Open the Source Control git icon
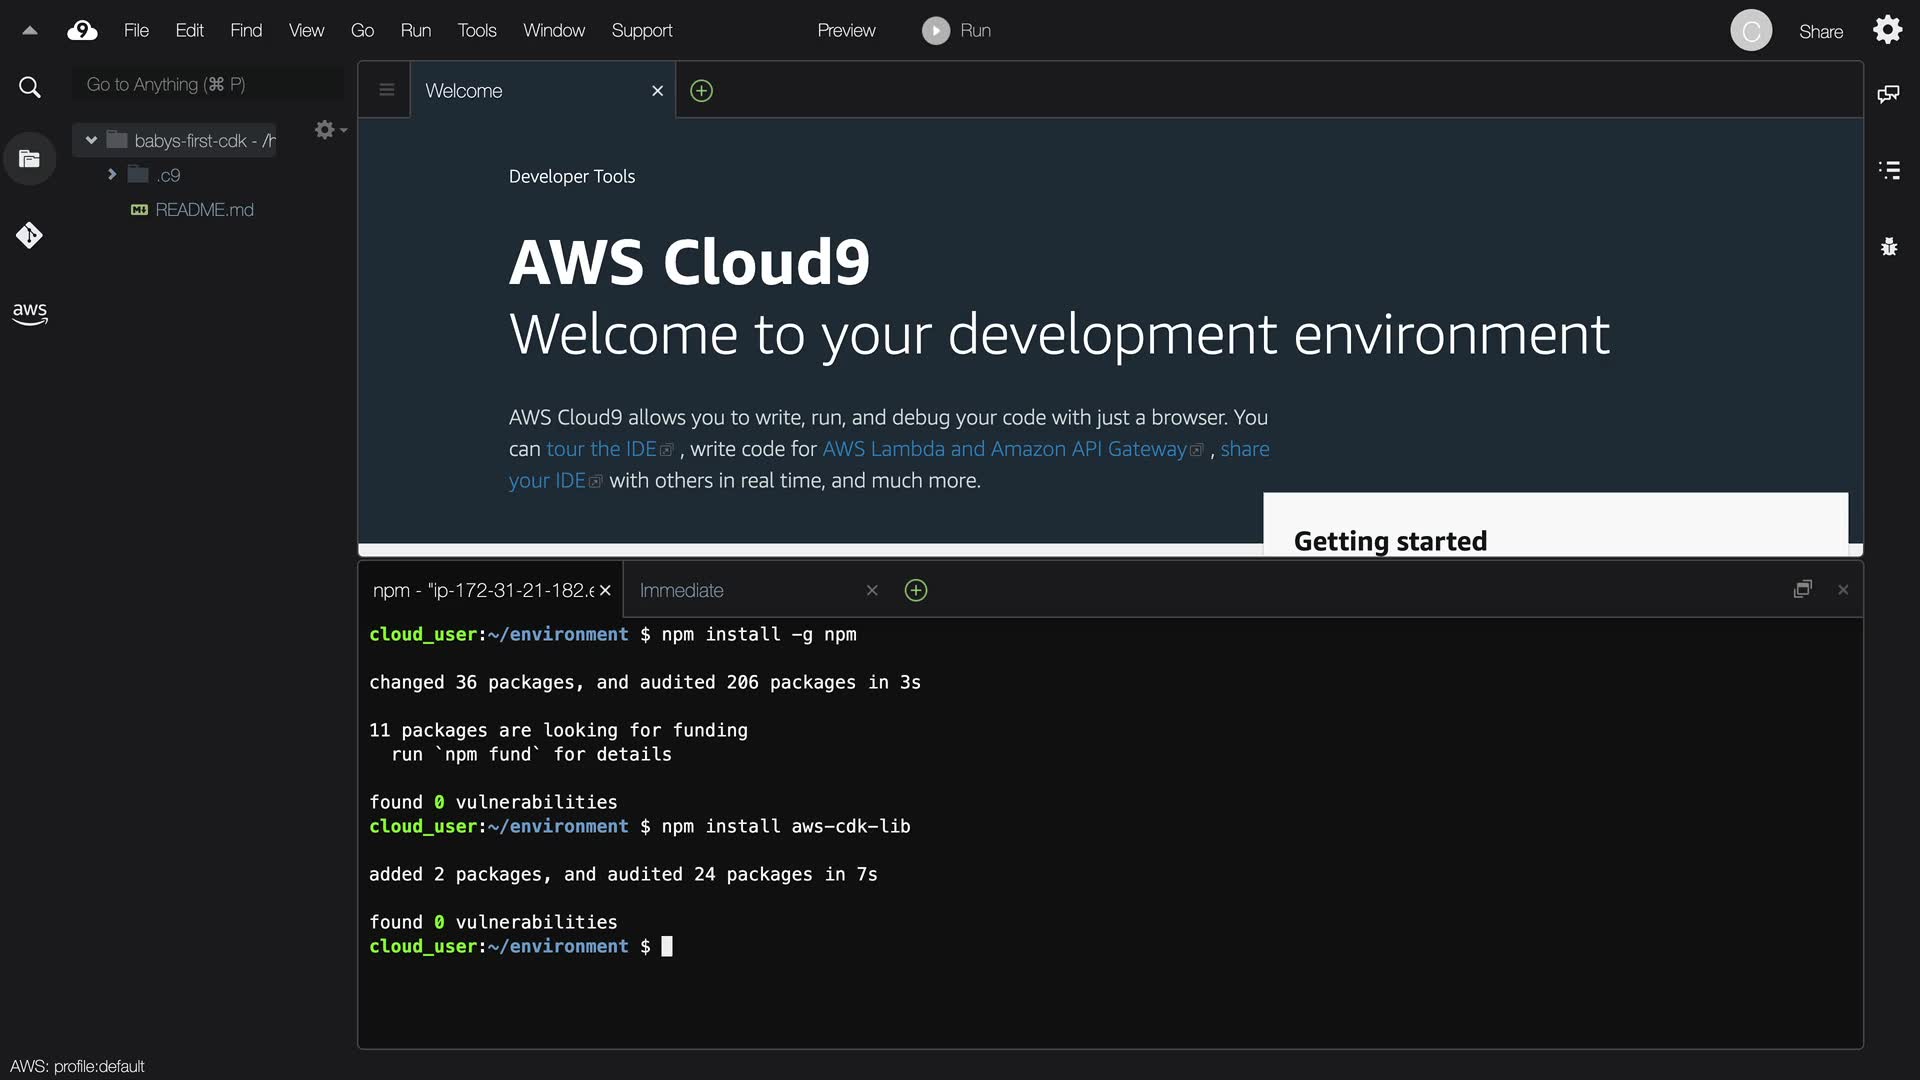 point(30,235)
